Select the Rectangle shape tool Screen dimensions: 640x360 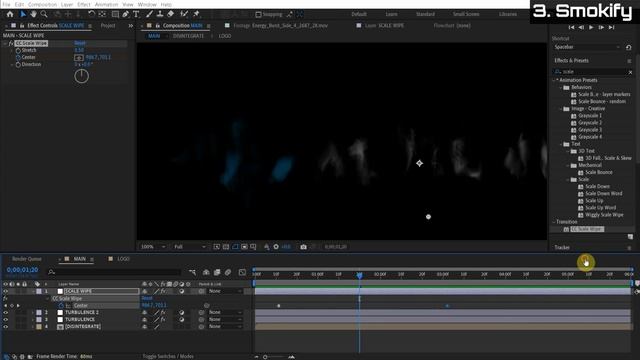click(116, 14)
